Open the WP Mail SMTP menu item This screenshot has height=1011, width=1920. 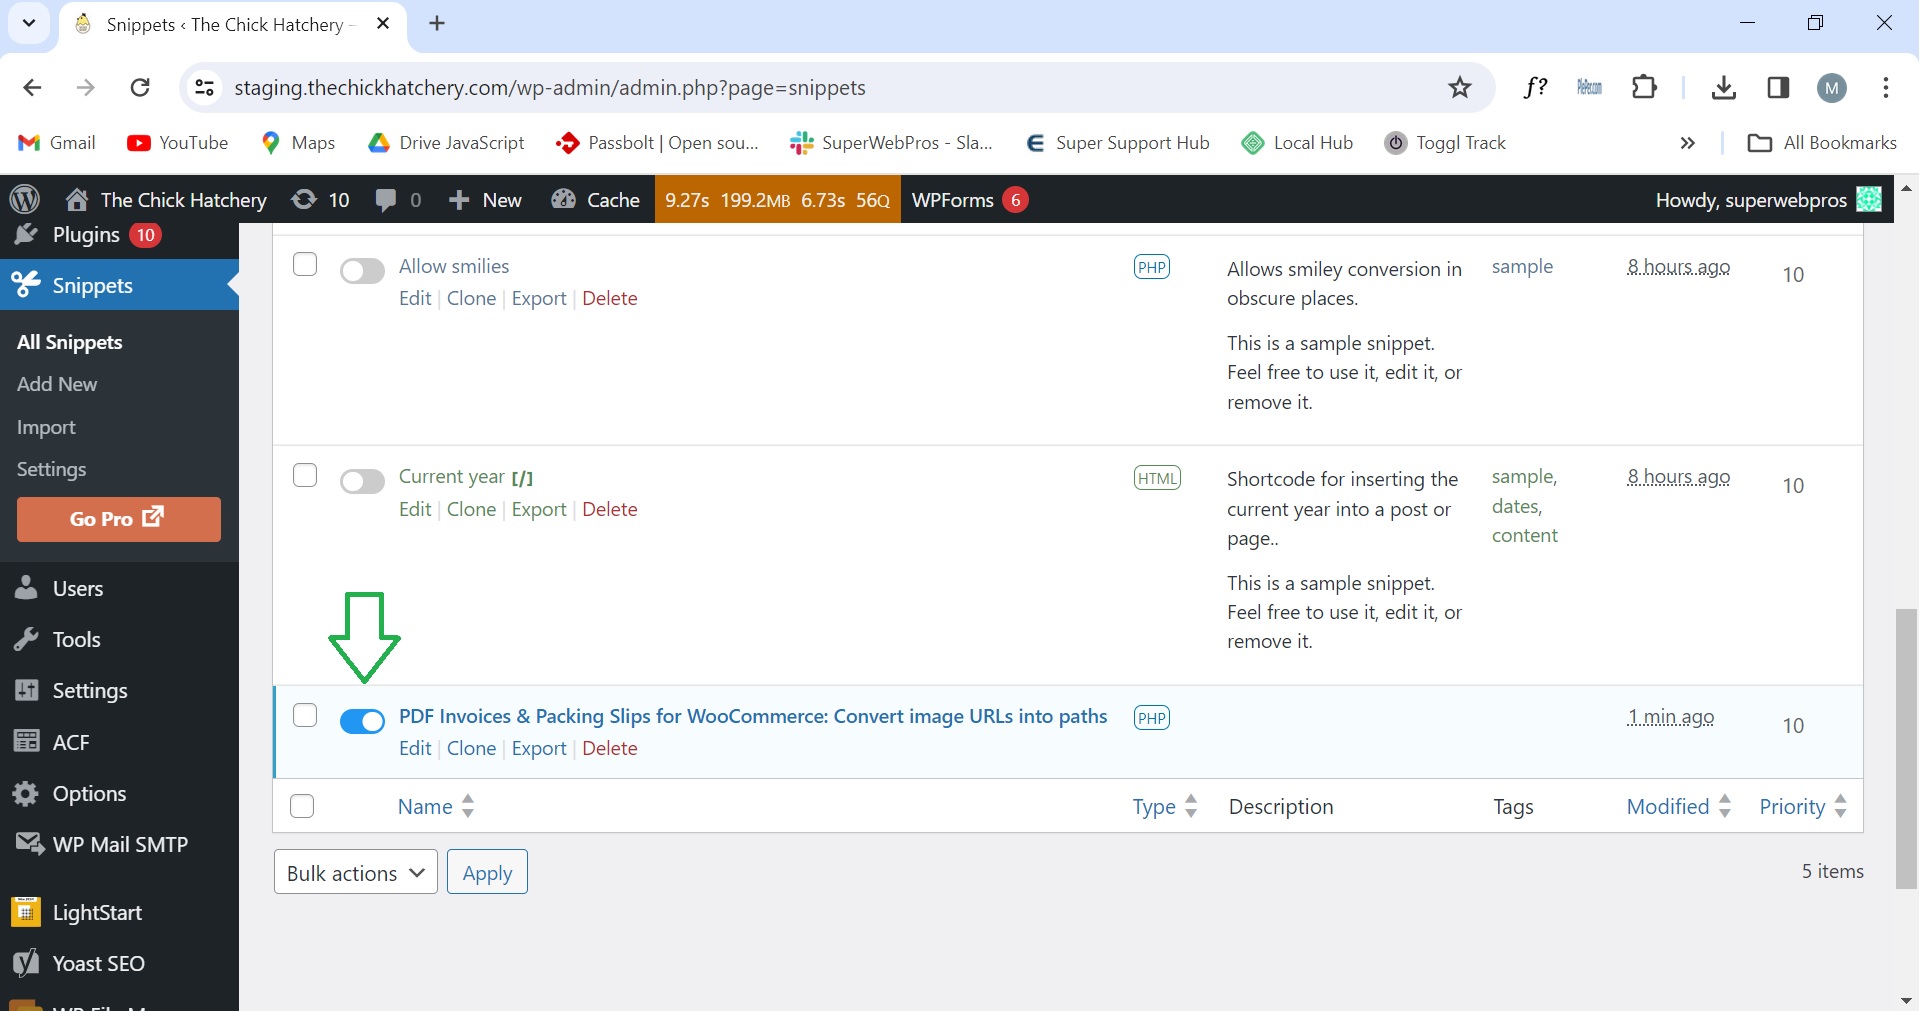[x=119, y=844]
